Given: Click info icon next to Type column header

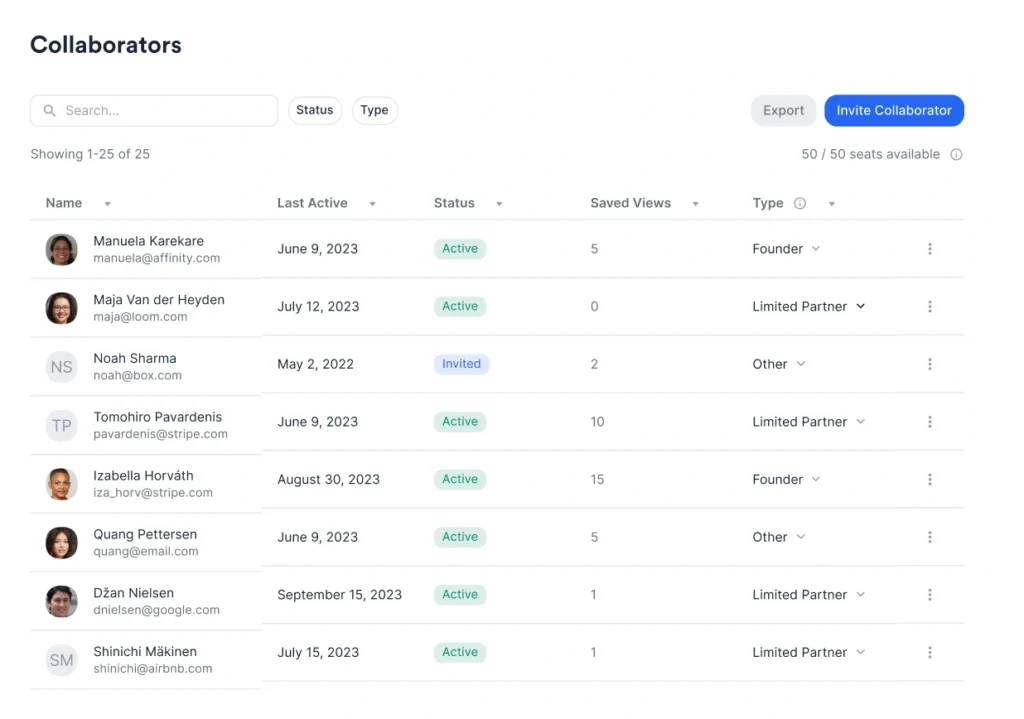Looking at the screenshot, I should tap(800, 204).
